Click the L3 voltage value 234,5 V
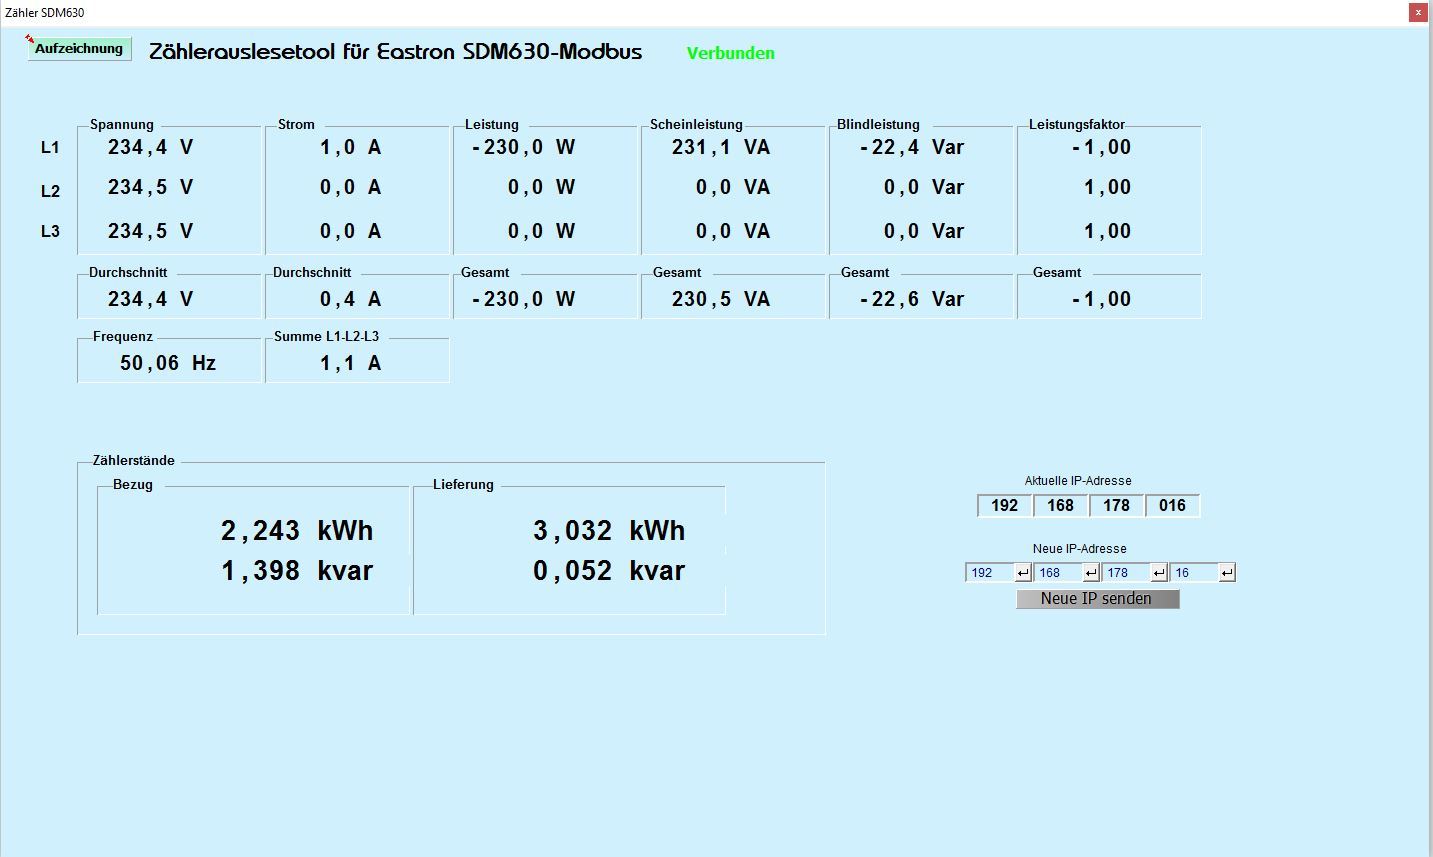Screen dimensions: 1433x857 tap(151, 231)
